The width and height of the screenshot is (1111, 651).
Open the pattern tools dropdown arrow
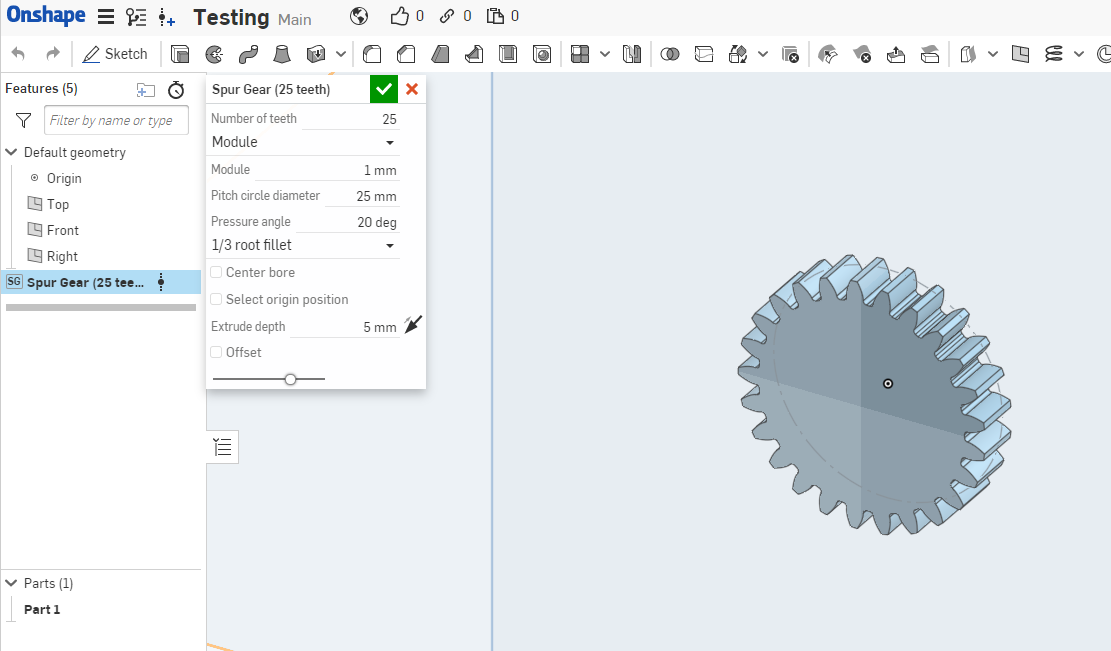tap(605, 54)
